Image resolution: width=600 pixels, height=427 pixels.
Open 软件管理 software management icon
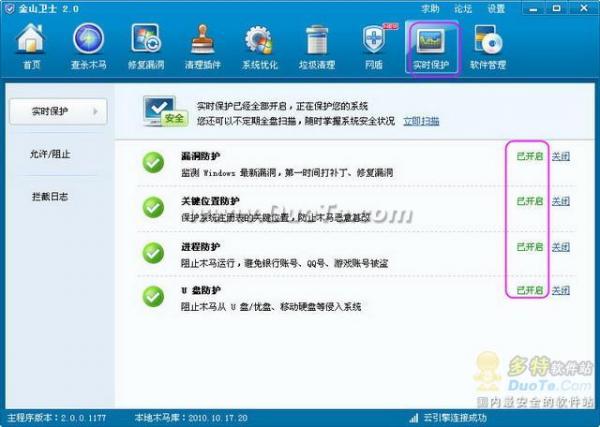point(488,47)
